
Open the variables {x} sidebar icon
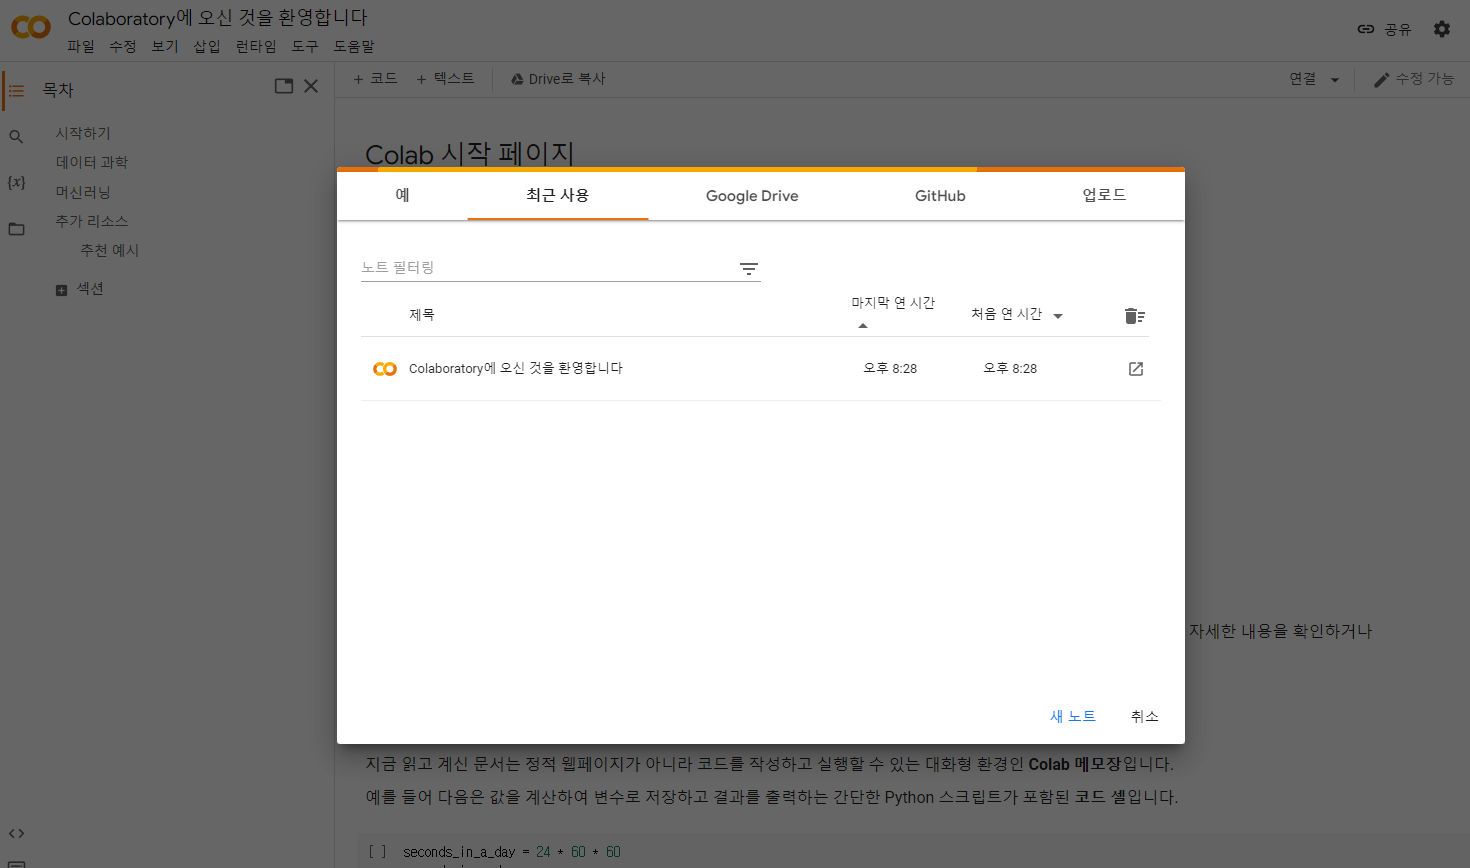point(16,182)
